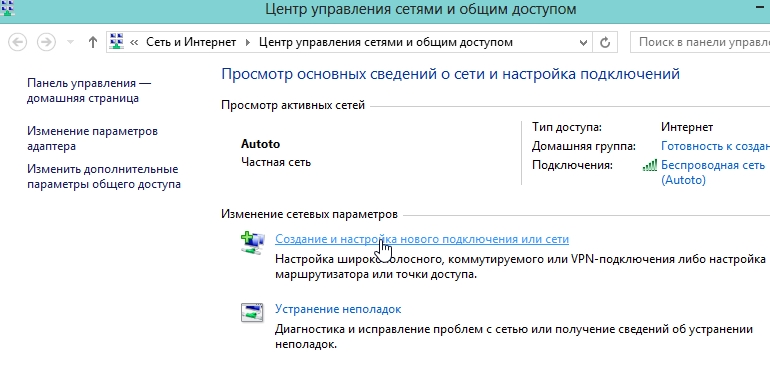Image resolution: width=770 pixels, height=391 pixels.
Task: Click the Готовность к созданию homegroup link
Action: (x=715, y=146)
